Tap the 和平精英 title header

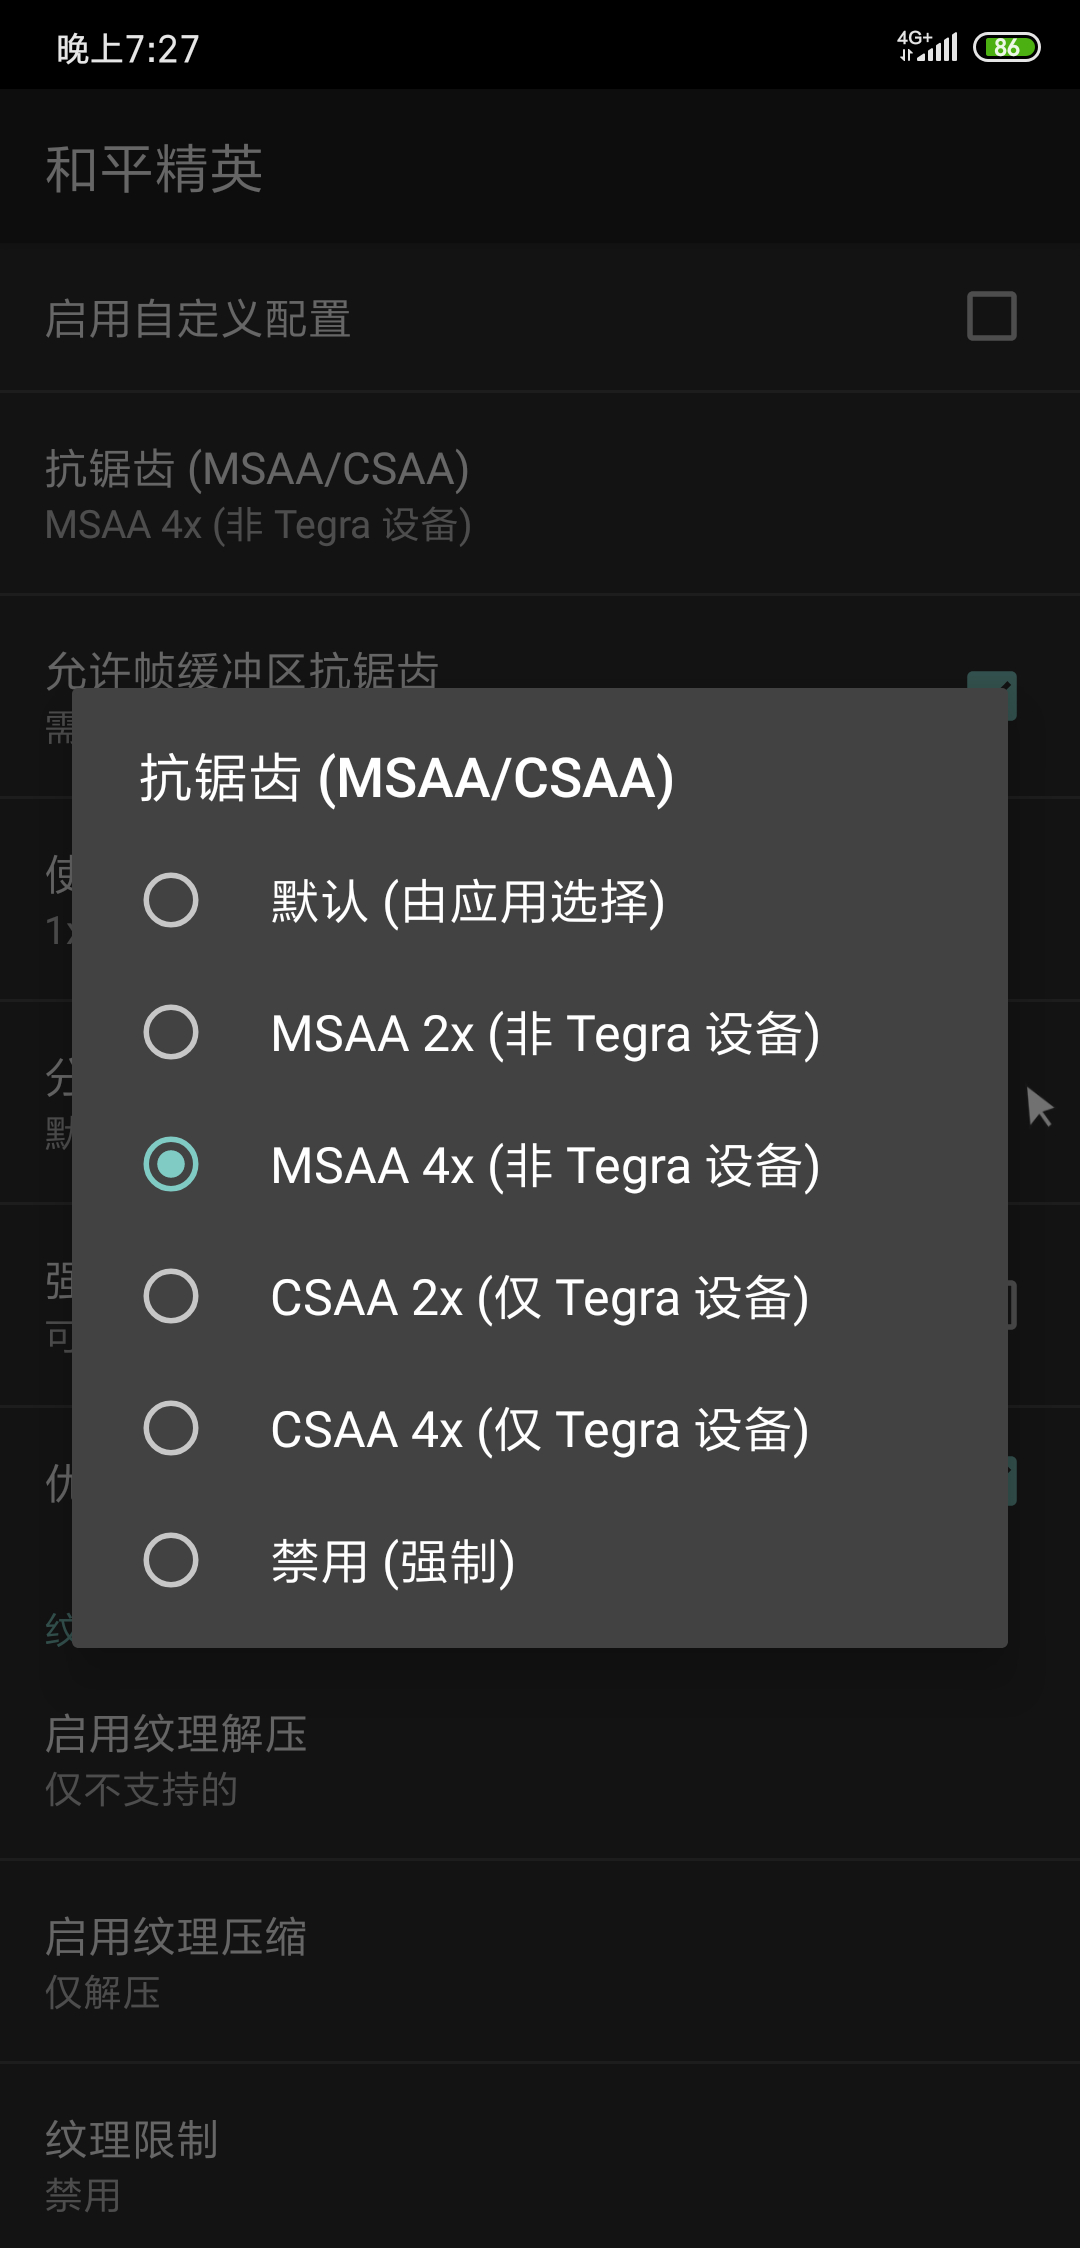point(154,168)
